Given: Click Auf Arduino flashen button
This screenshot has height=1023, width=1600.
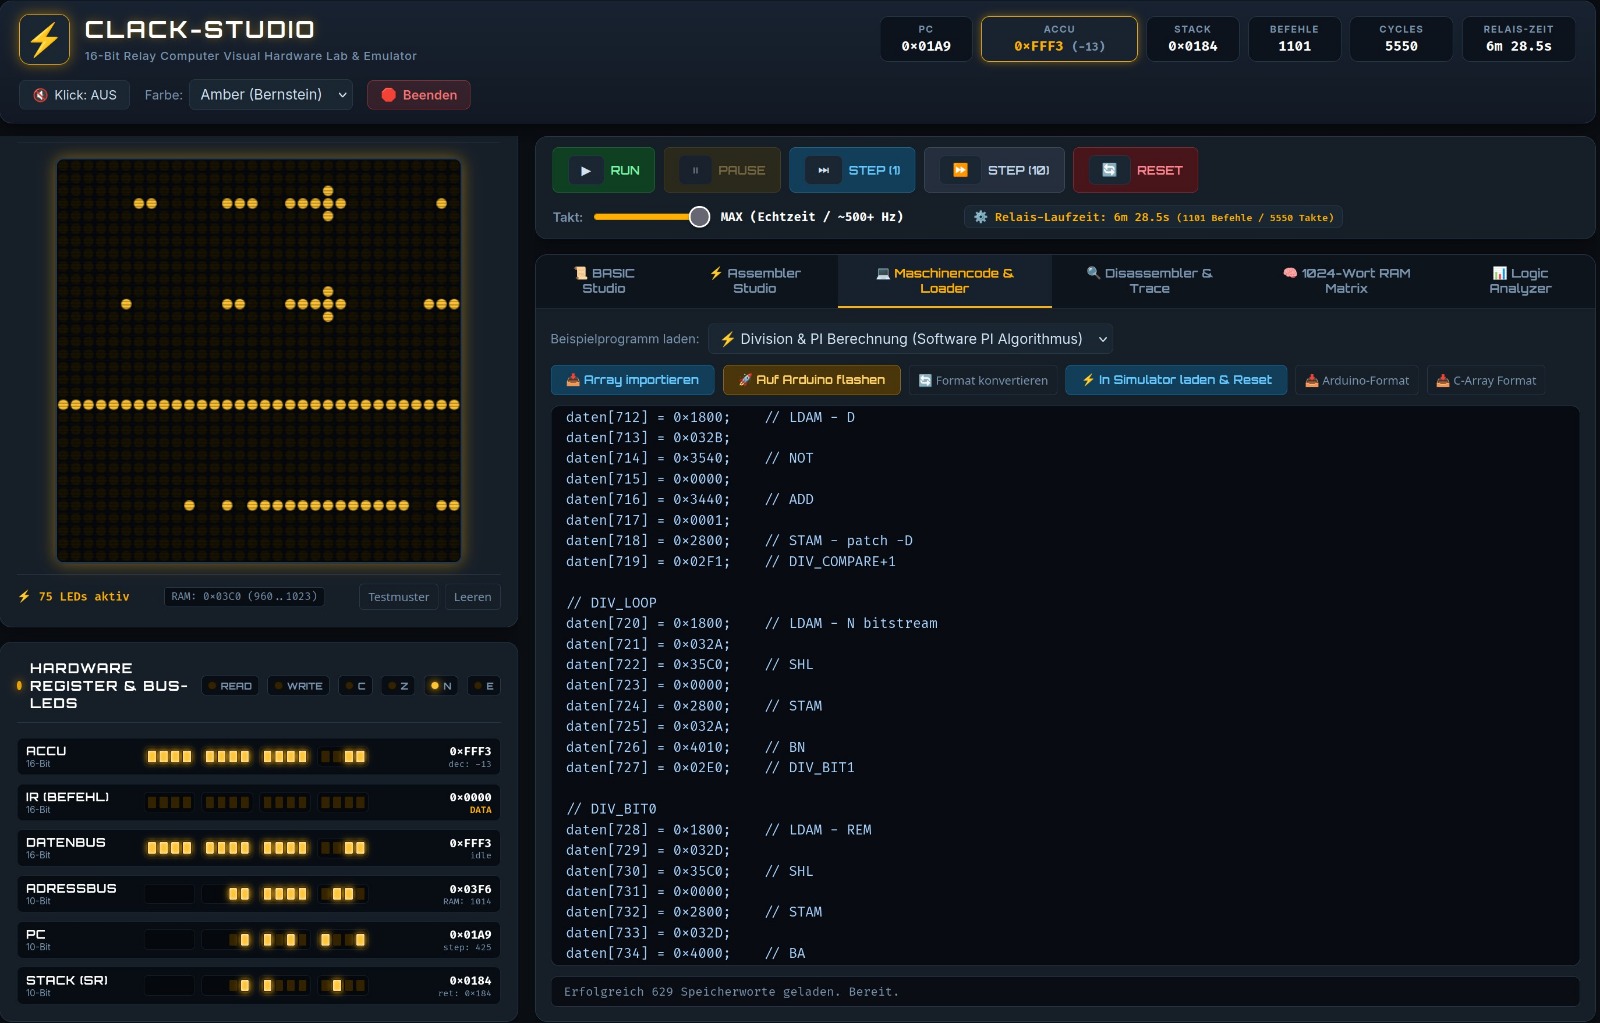Looking at the screenshot, I should click(811, 380).
